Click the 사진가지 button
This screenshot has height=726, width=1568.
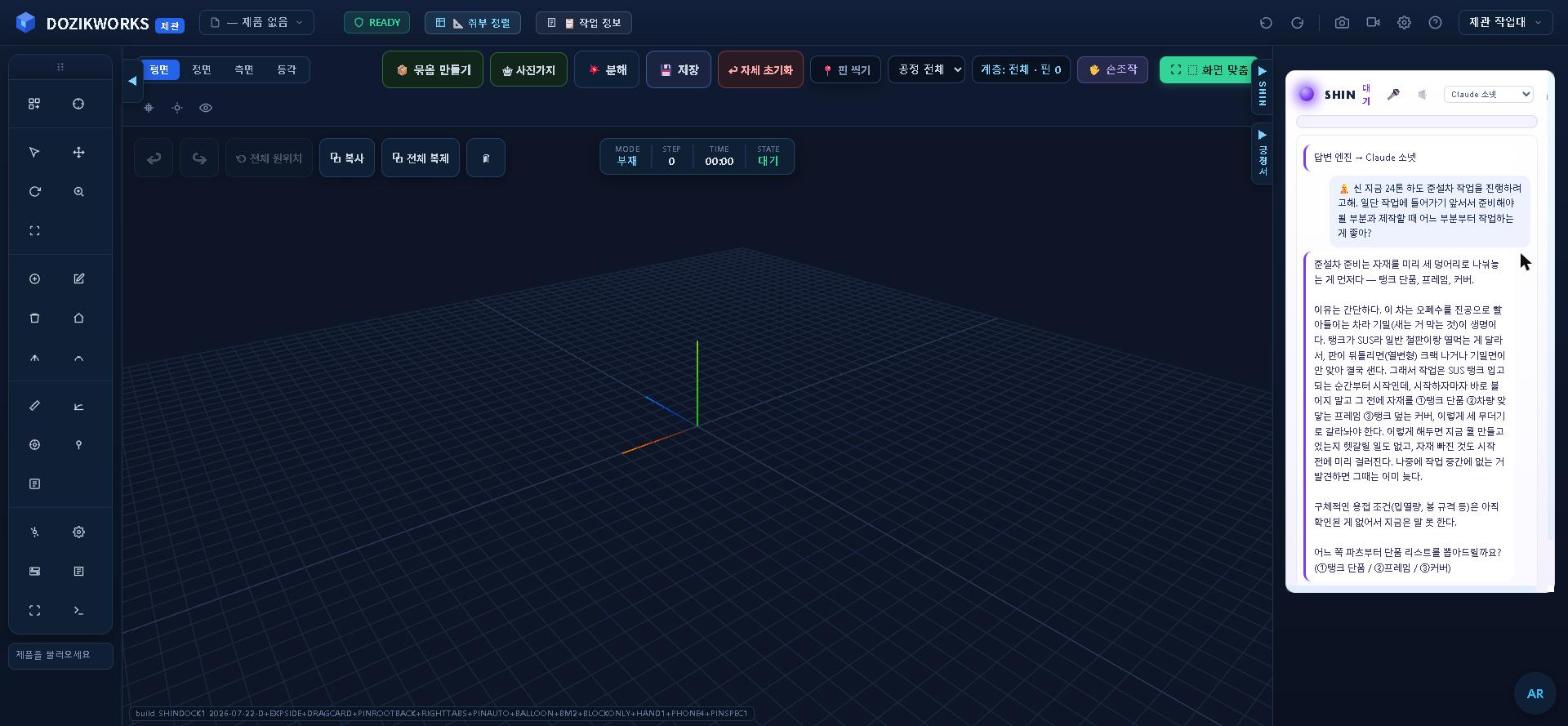[x=529, y=70]
